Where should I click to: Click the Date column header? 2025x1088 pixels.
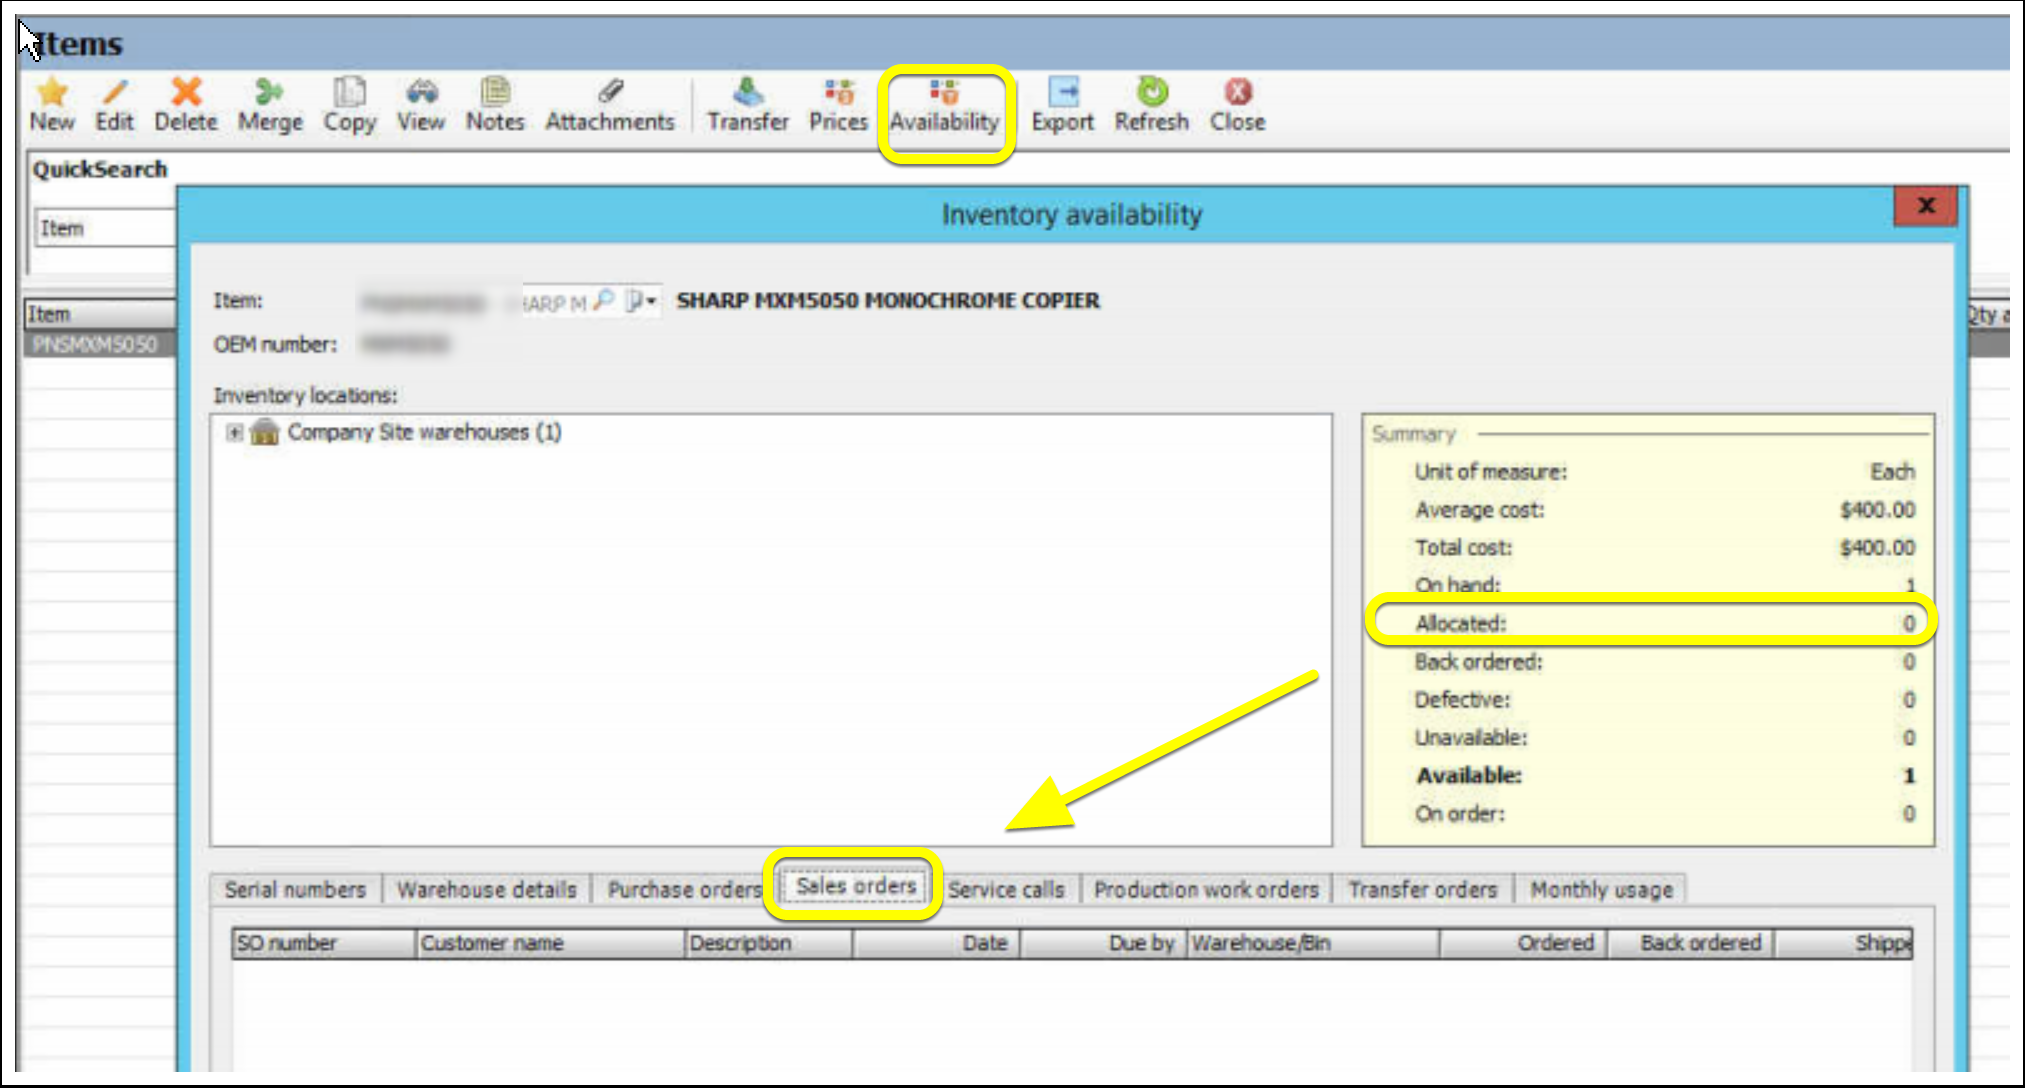[936, 943]
